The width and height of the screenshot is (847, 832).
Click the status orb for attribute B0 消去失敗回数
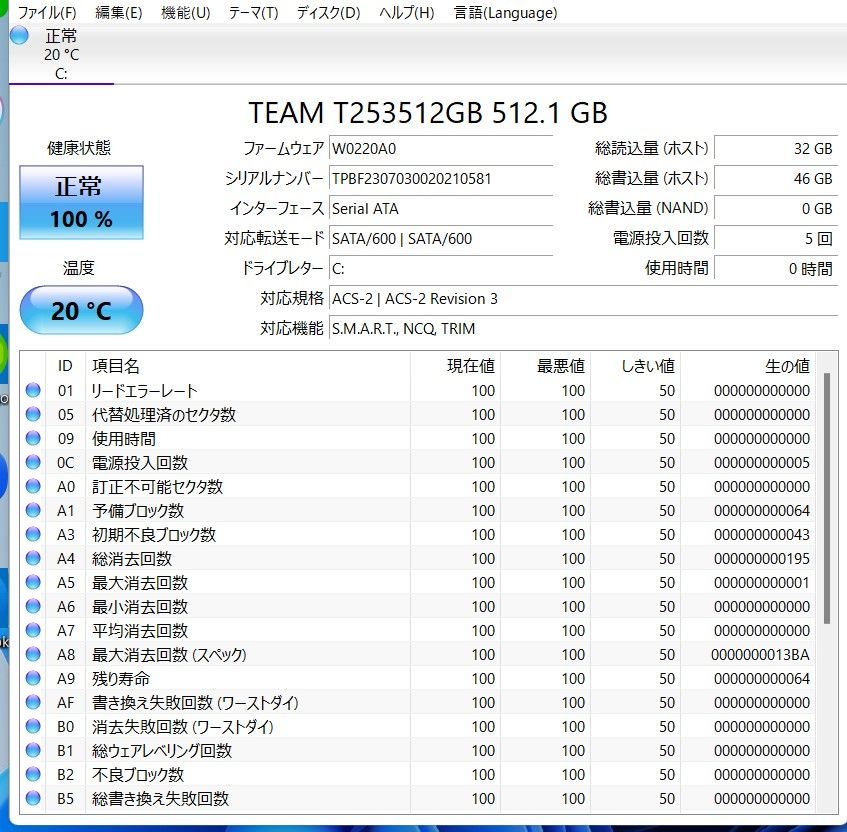click(x=33, y=726)
